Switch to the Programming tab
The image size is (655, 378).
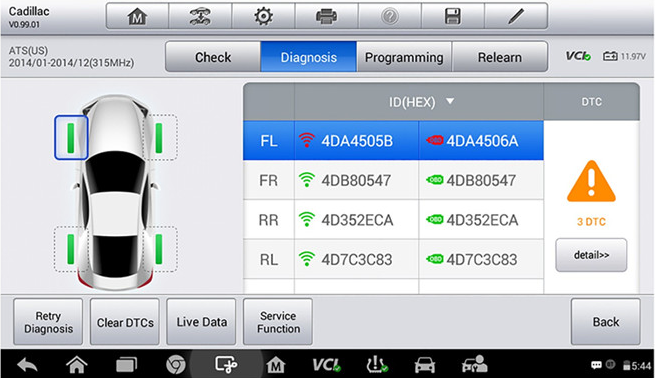[x=404, y=57]
